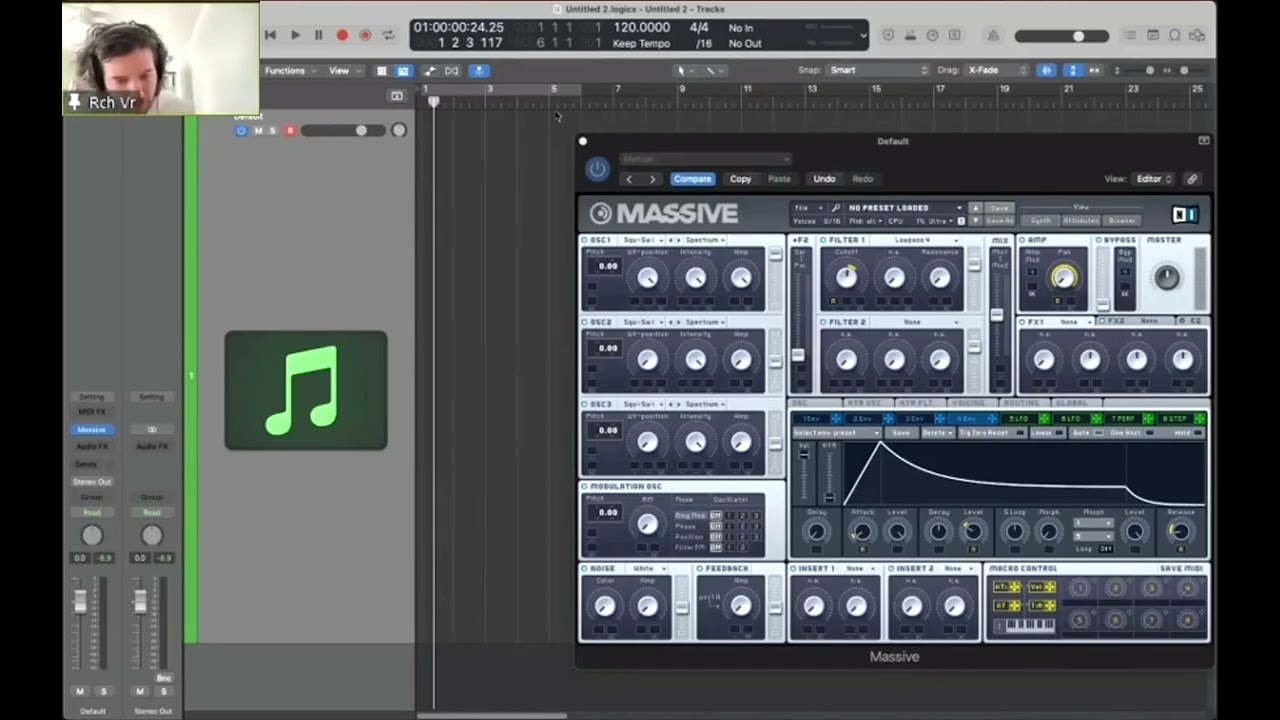
Task: Click the 8 STEP green drag cross icon
Action: (x=1200, y=419)
